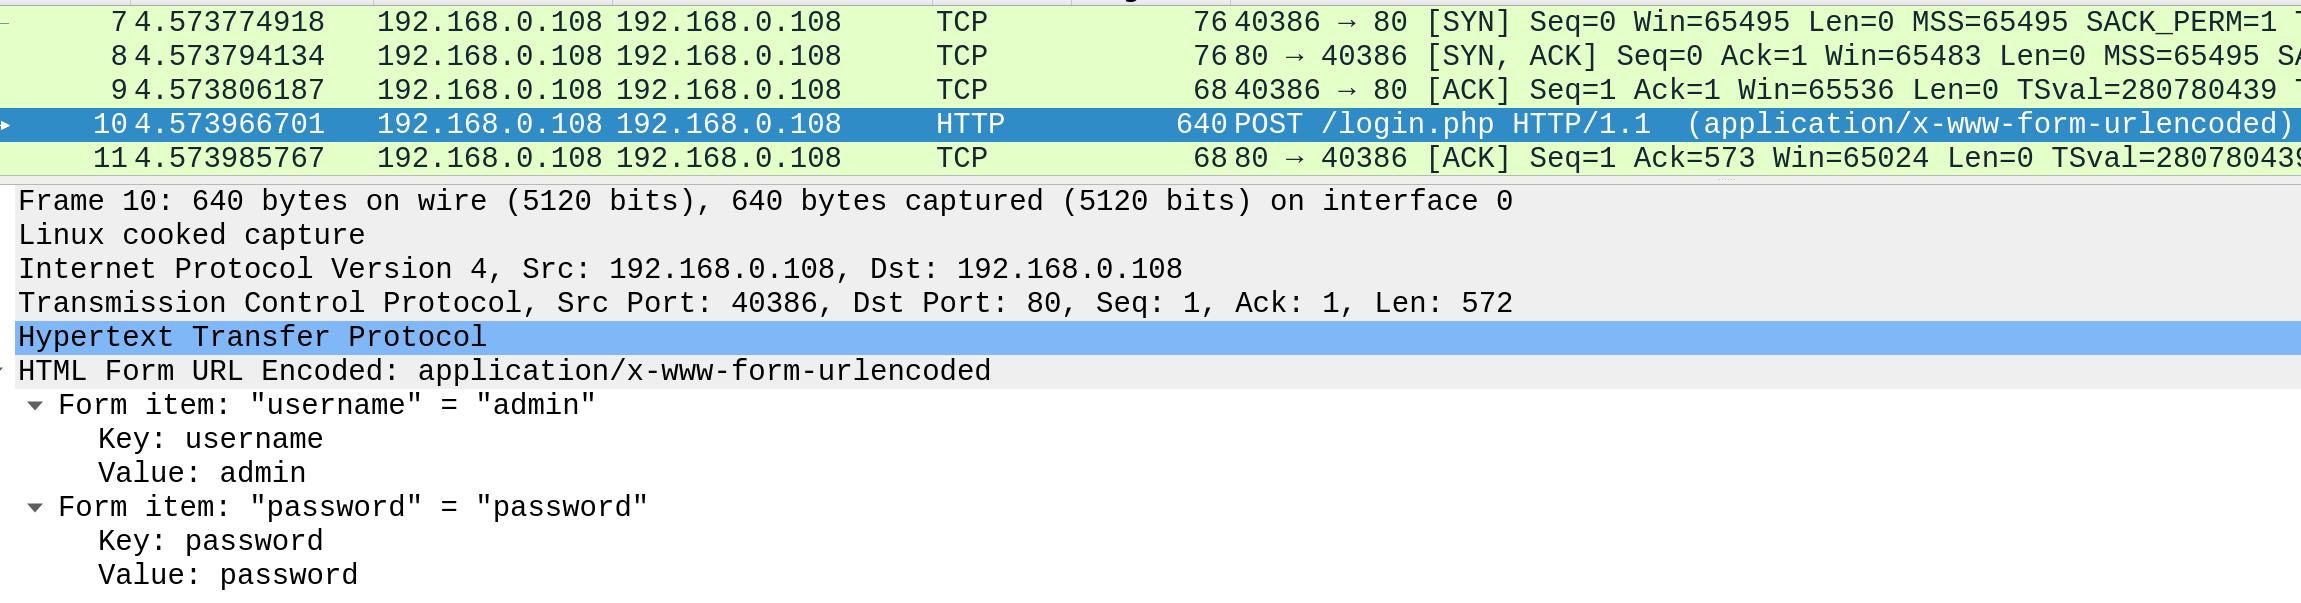
Task: Click the Frame 10 details line
Action: [765, 201]
